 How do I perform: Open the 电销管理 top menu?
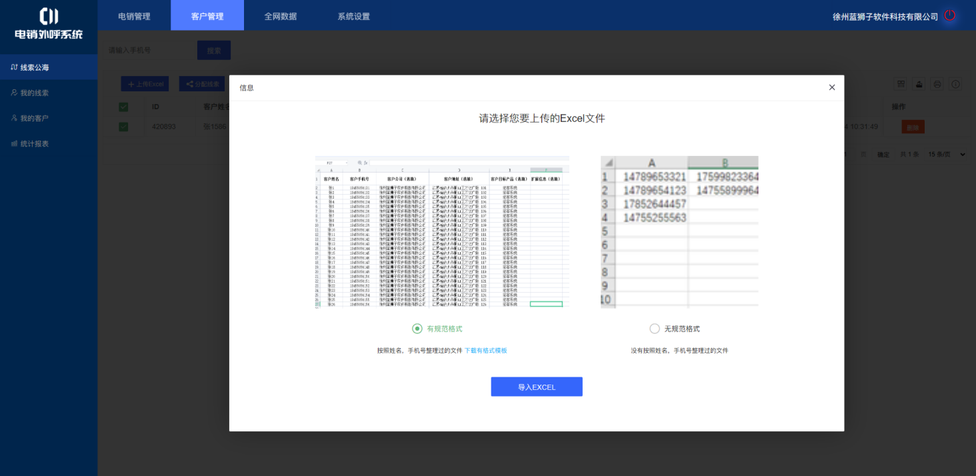[x=134, y=16]
